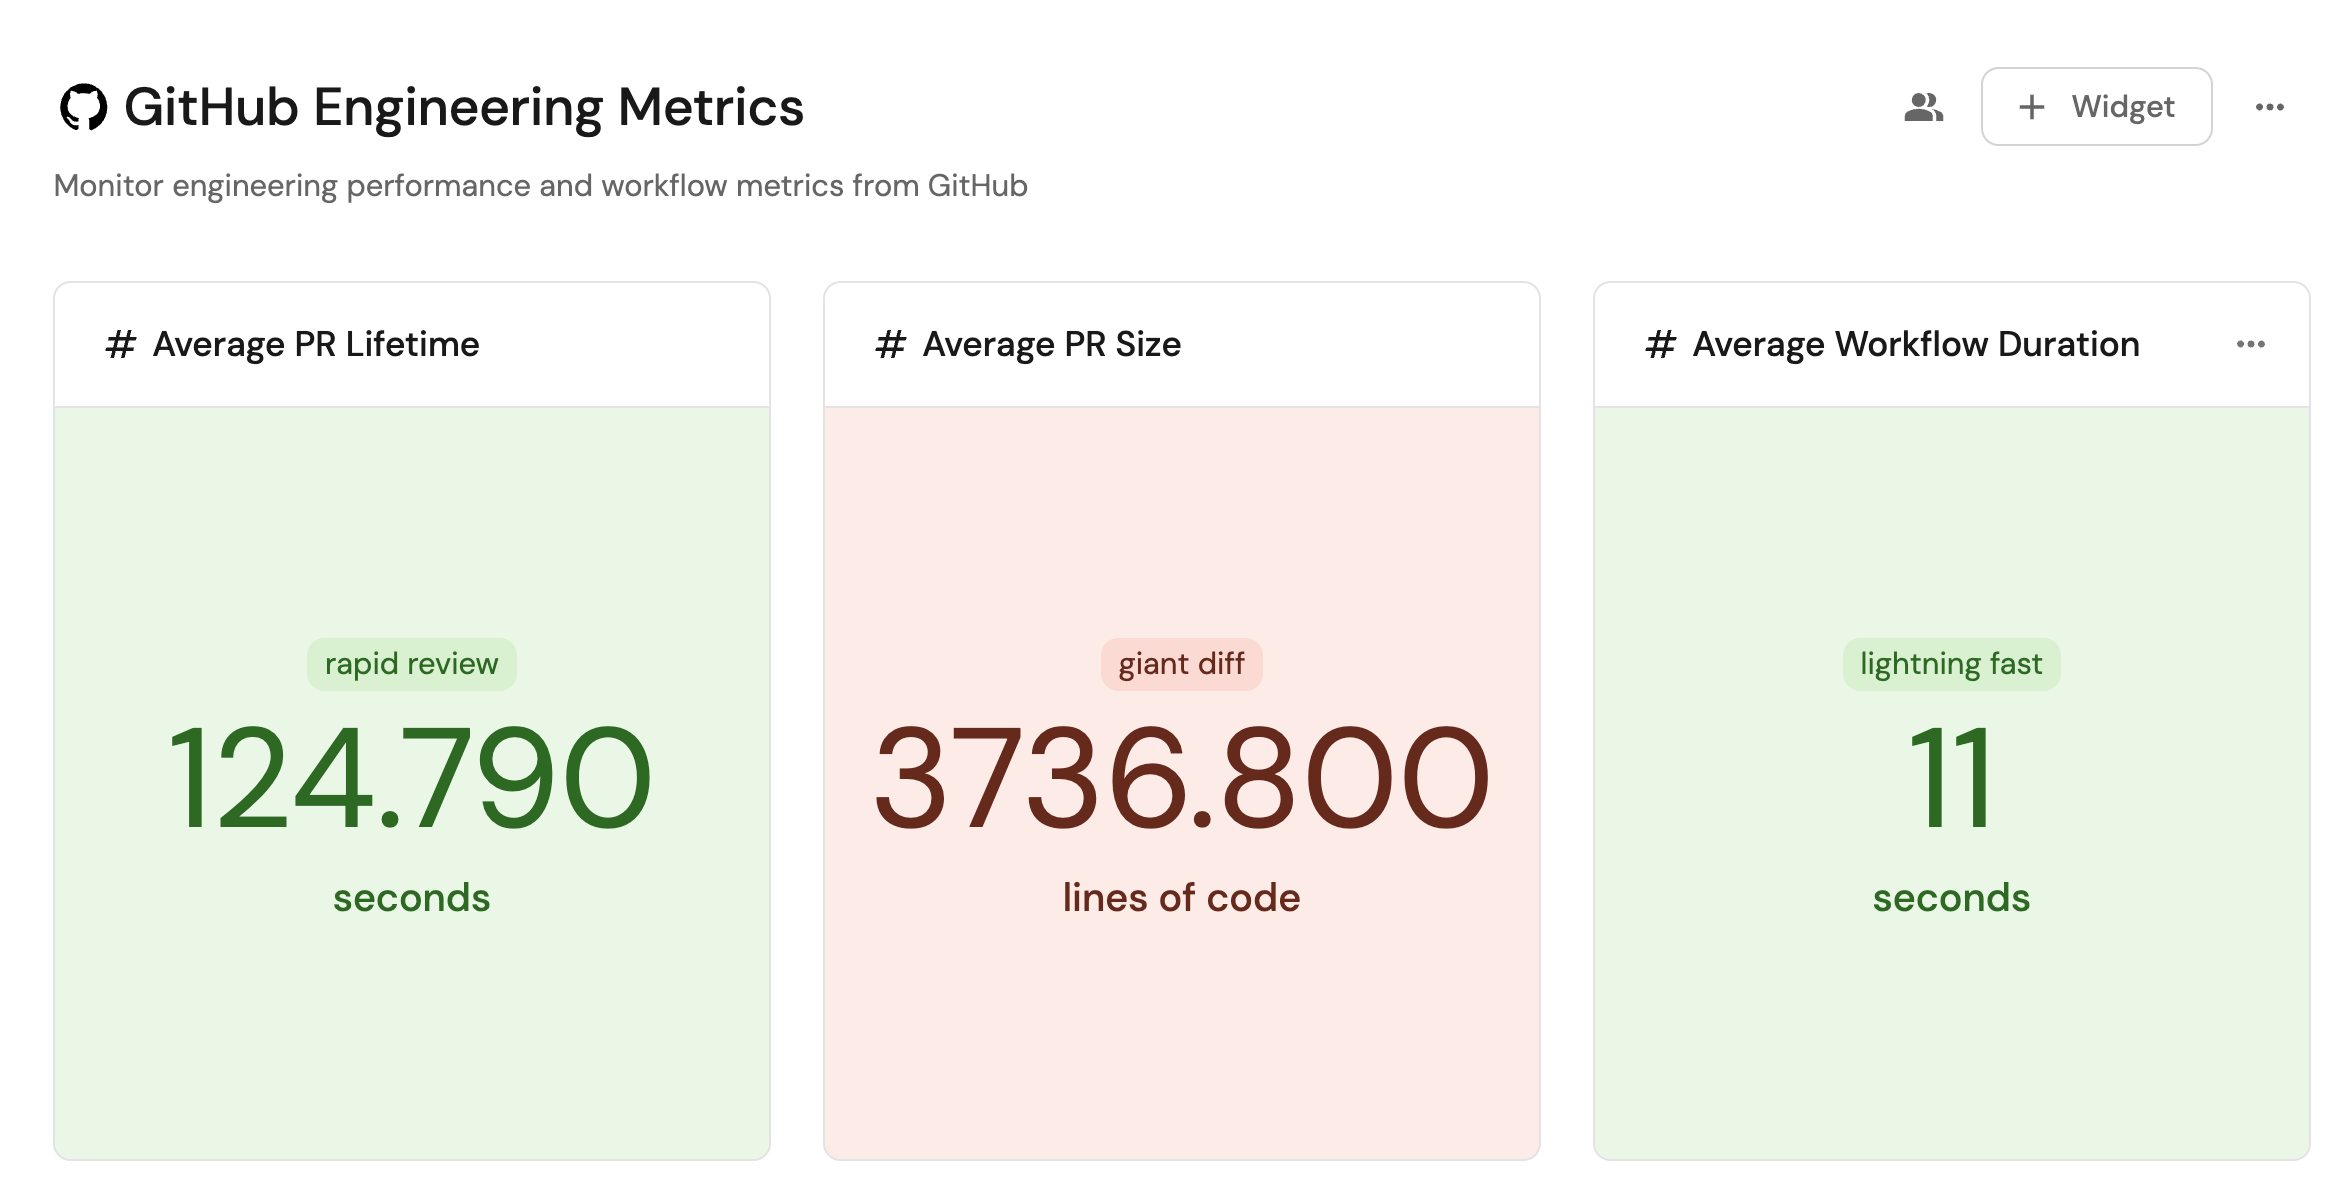2338x1198 pixels.
Task: Open the Average Workflow Duration widget menu
Action: pyautogui.click(x=2253, y=343)
